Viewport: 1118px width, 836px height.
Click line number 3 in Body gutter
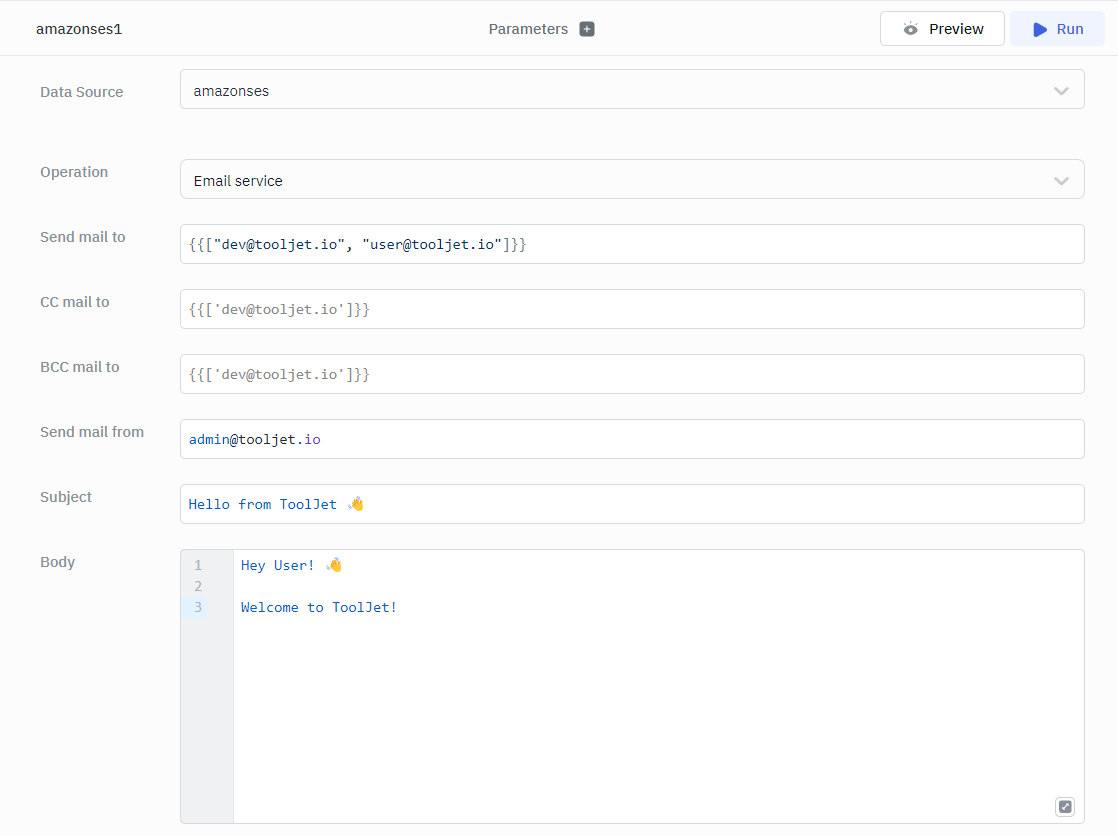[198, 607]
